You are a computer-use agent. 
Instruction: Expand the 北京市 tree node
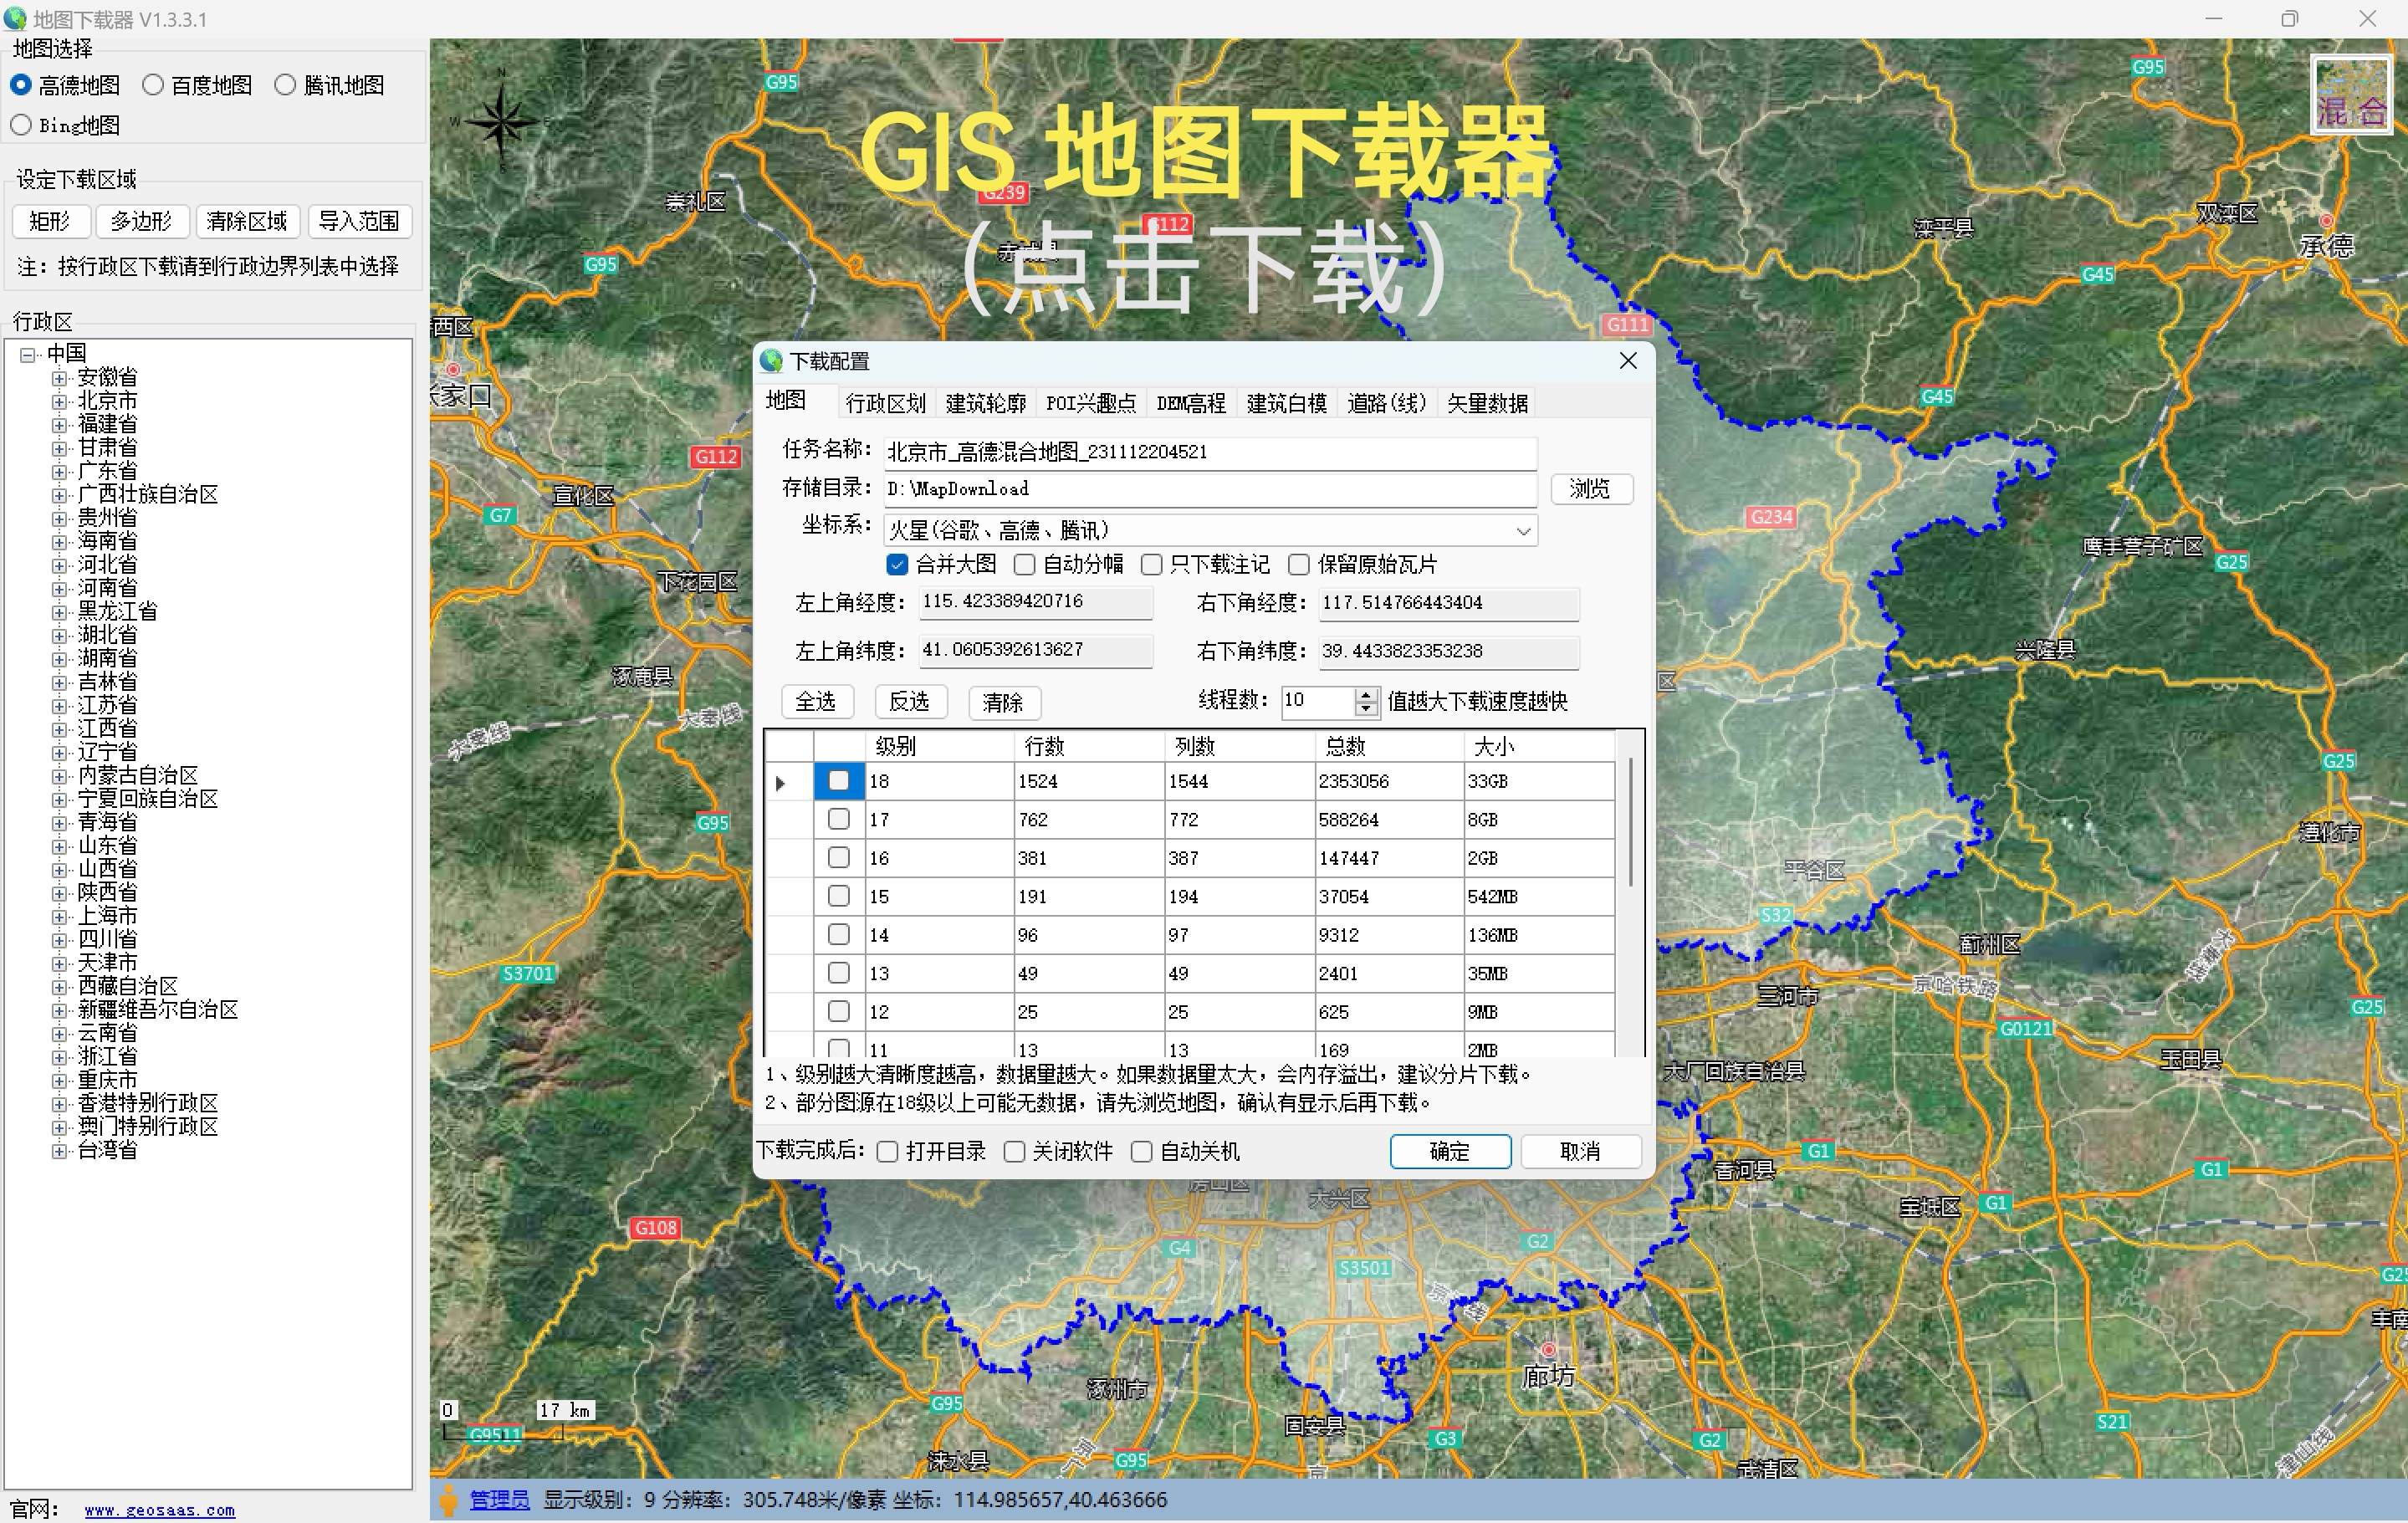click(60, 401)
